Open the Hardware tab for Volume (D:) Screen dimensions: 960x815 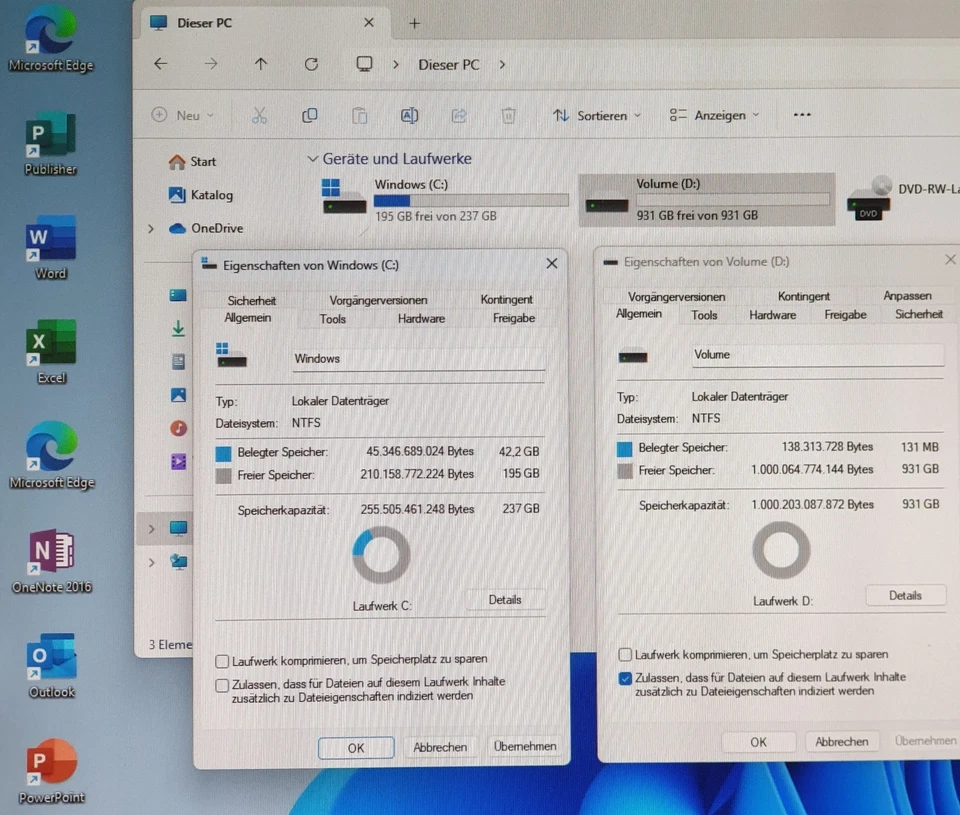pyautogui.click(x=771, y=314)
